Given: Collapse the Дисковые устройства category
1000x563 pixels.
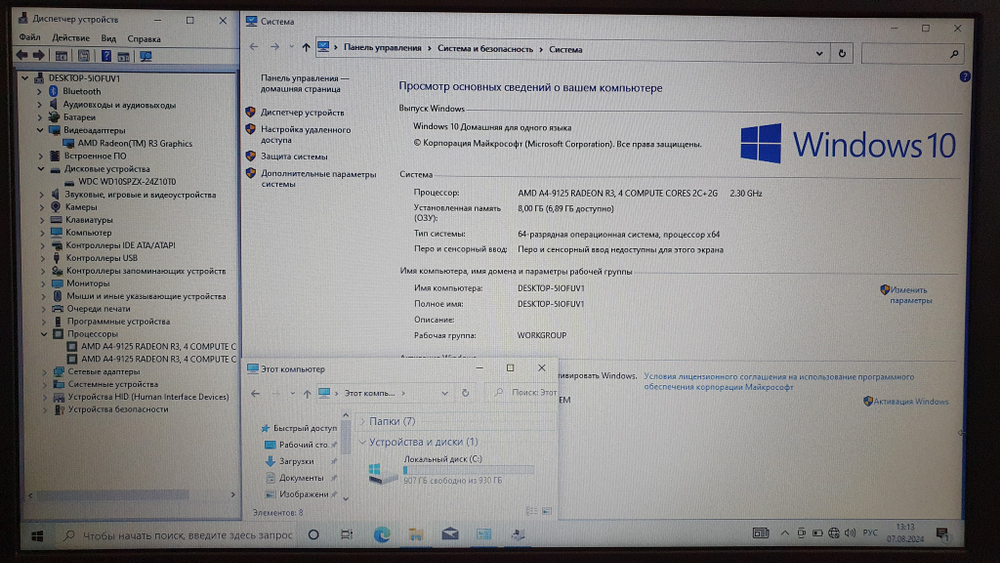Looking at the screenshot, I should (x=41, y=169).
